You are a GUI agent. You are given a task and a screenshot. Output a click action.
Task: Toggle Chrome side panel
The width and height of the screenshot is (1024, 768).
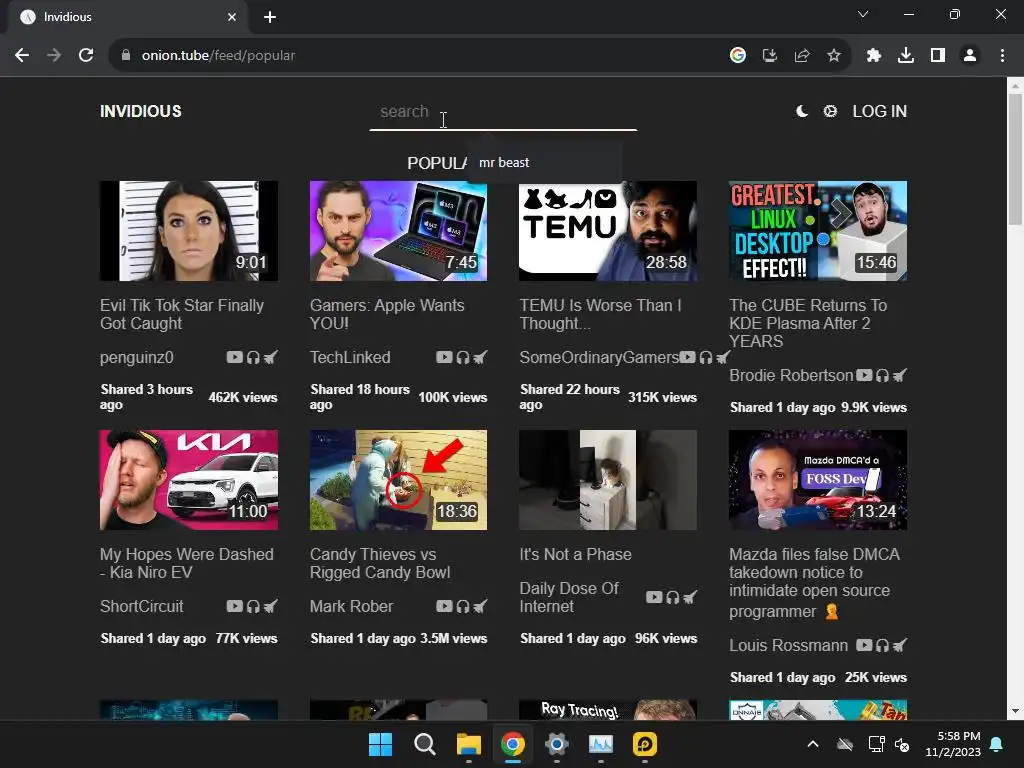pos(938,56)
